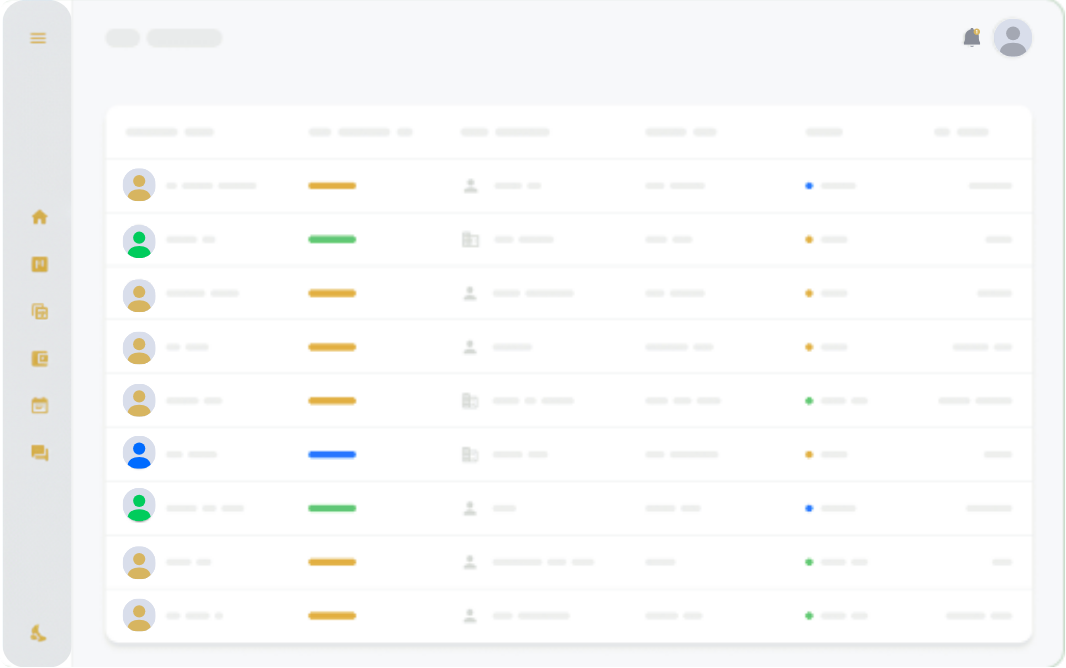The image size is (1066, 668).
Task: Click the green status dot in the last row
Action: tap(809, 616)
